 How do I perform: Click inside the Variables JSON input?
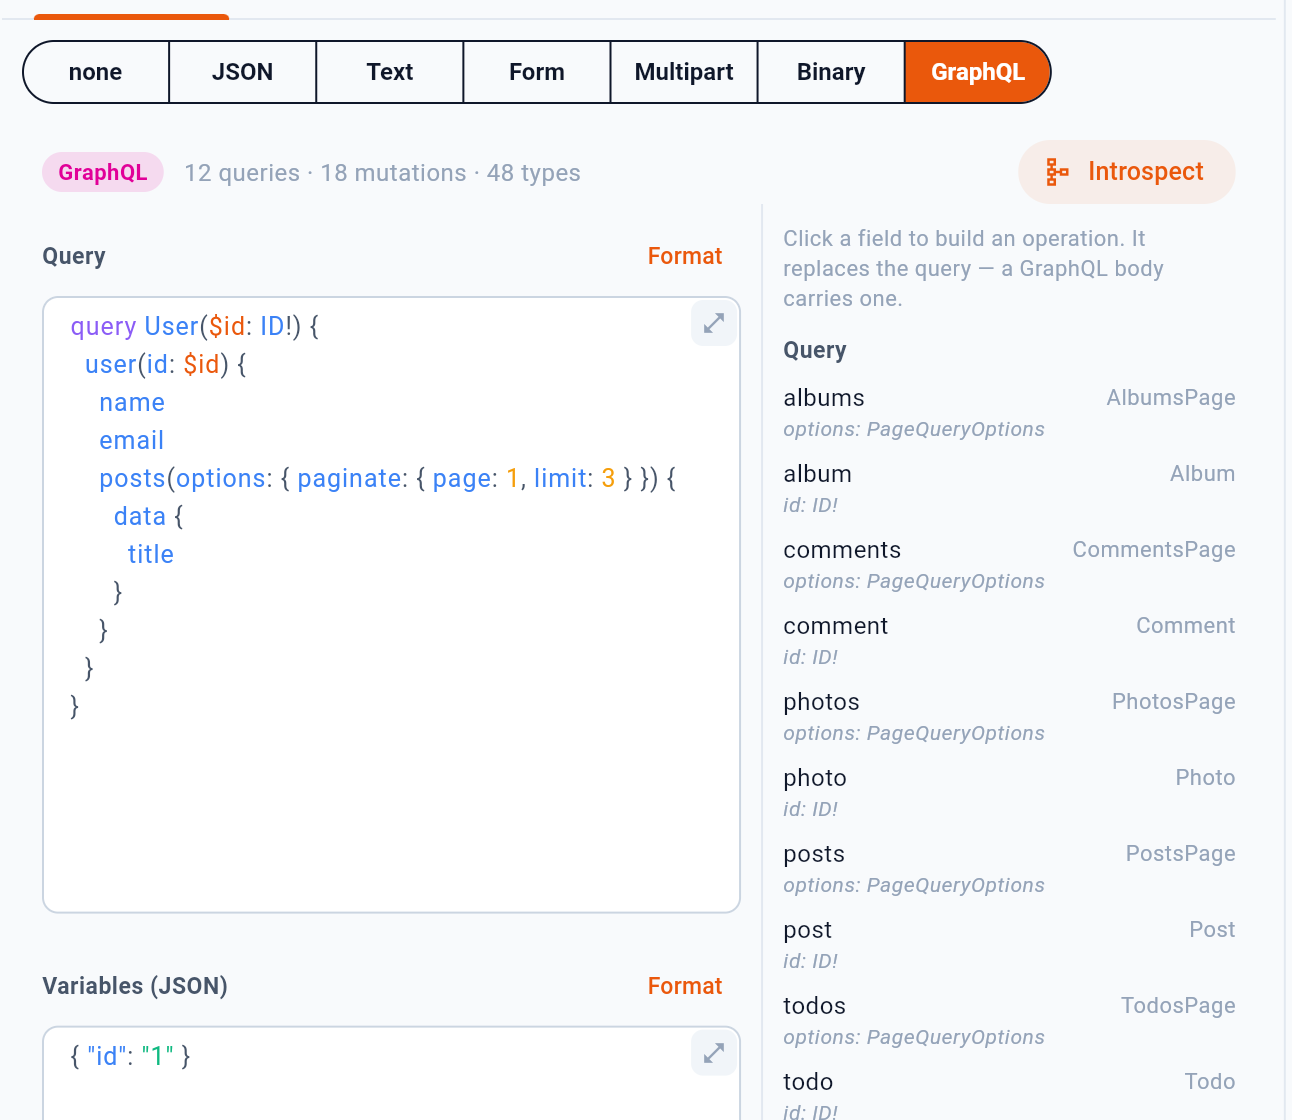click(391, 1073)
